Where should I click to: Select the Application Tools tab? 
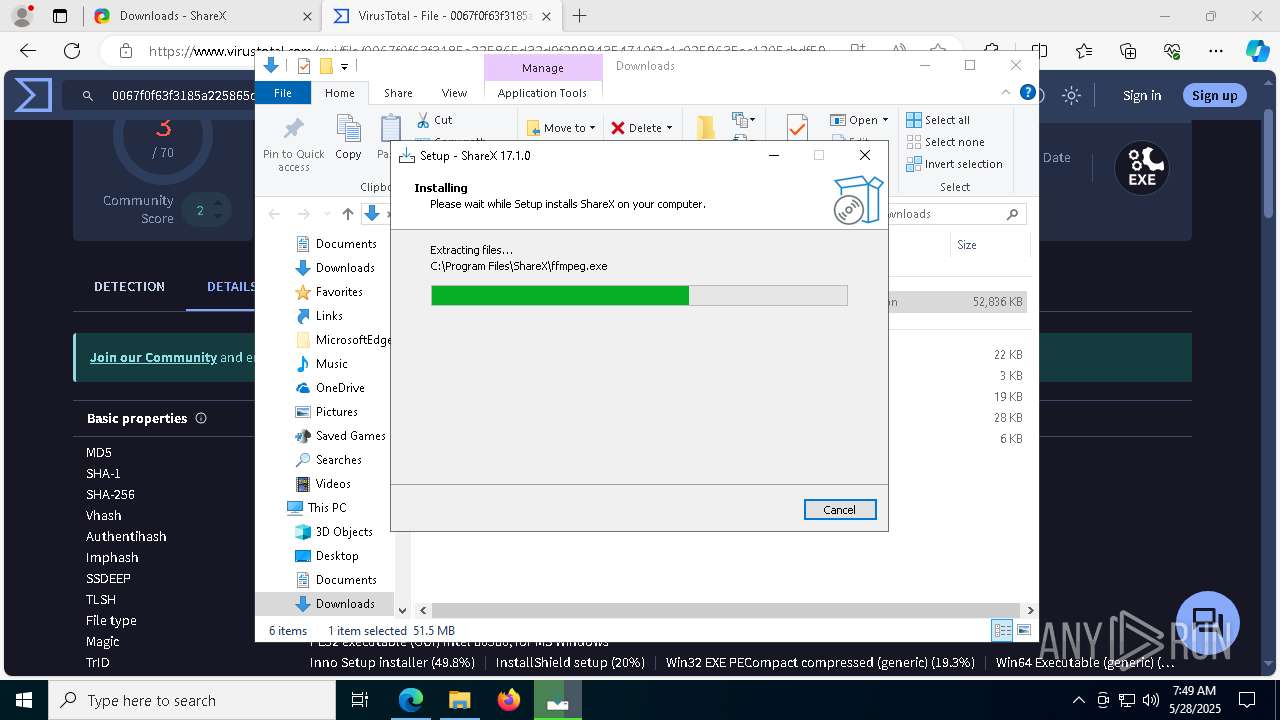tap(542, 92)
